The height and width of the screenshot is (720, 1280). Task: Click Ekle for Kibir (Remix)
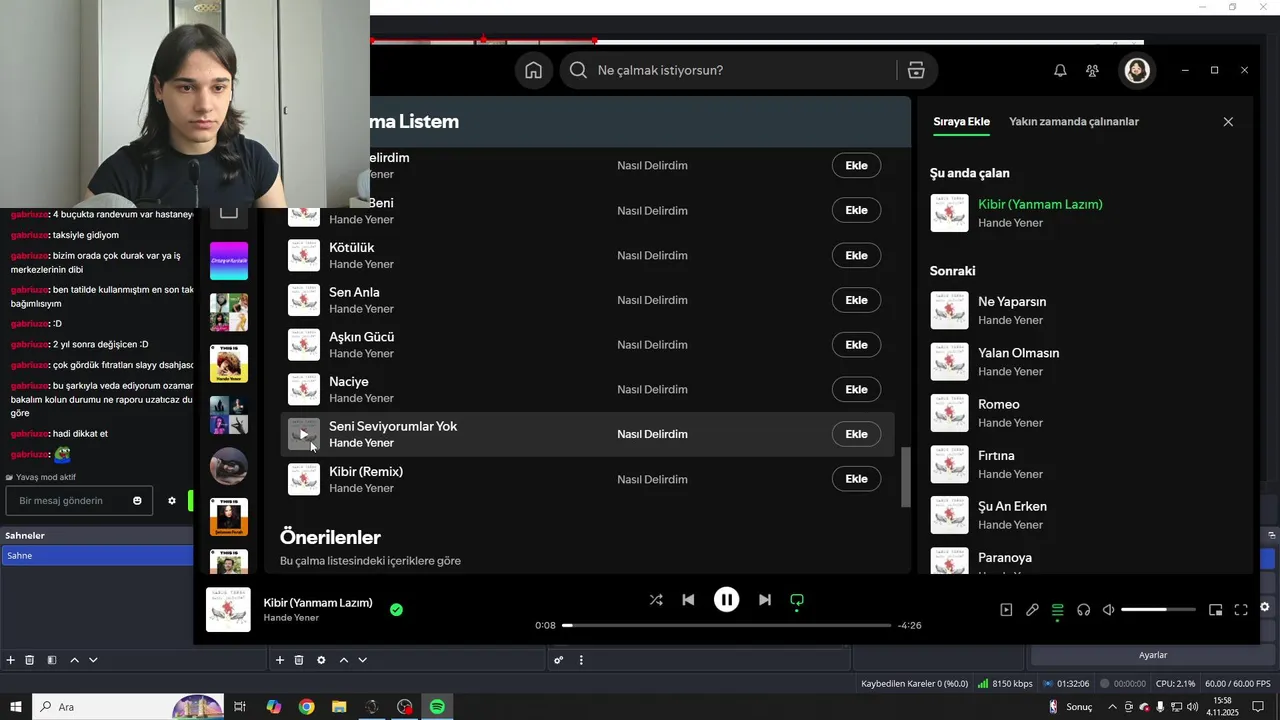point(856,479)
